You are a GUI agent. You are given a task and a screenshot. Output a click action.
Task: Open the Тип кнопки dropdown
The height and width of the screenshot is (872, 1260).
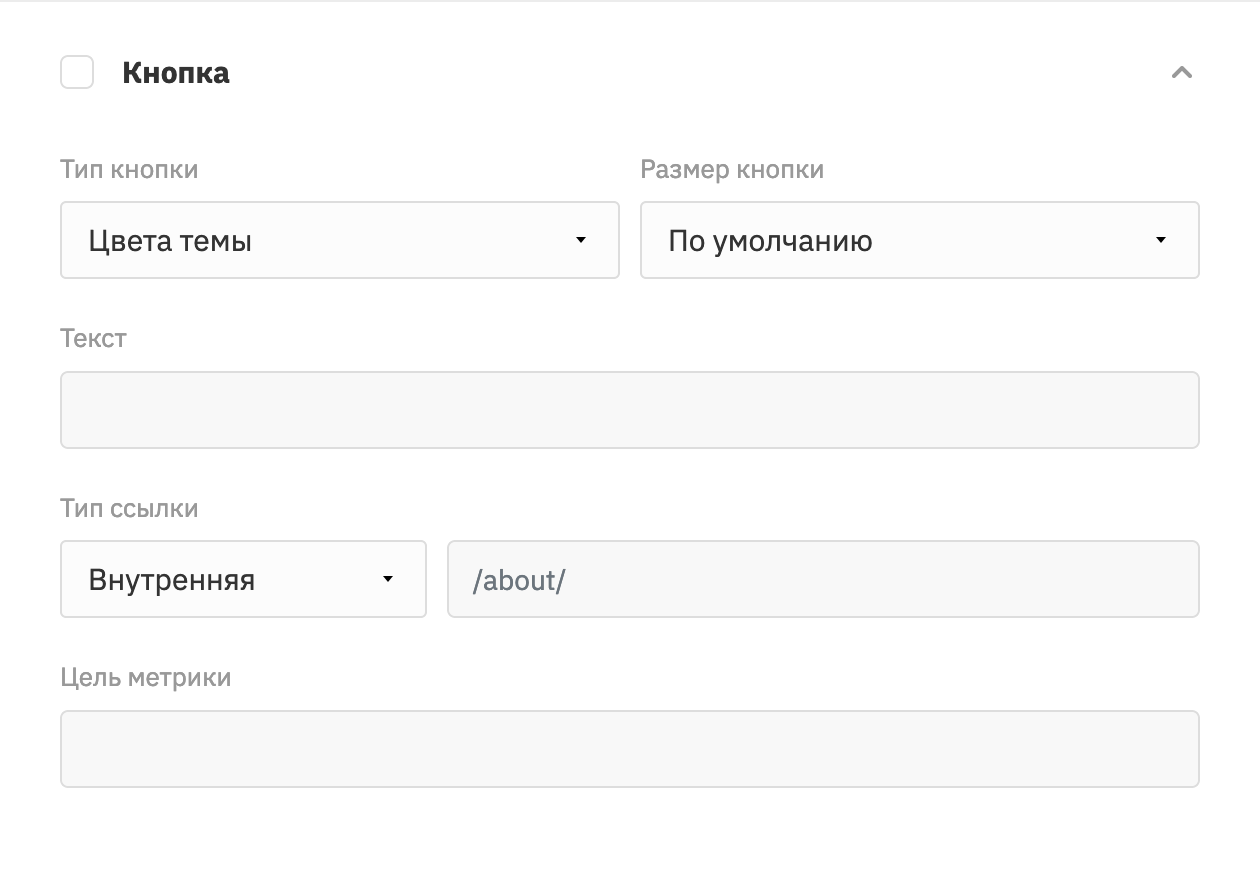coord(340,240)
